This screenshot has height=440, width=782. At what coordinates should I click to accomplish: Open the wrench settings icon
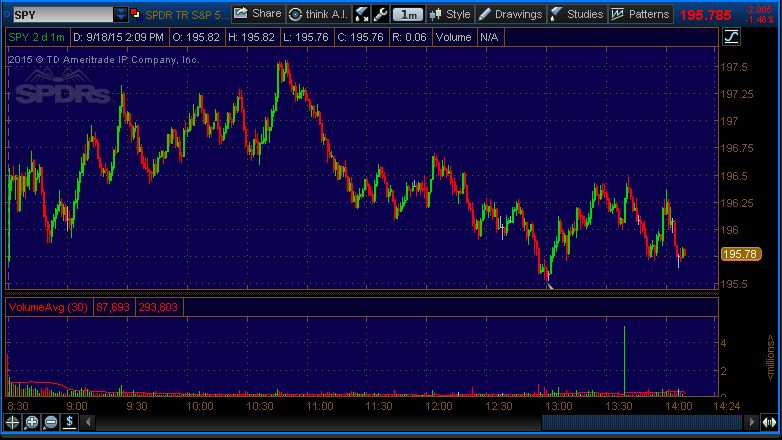[x=379, y=14]
